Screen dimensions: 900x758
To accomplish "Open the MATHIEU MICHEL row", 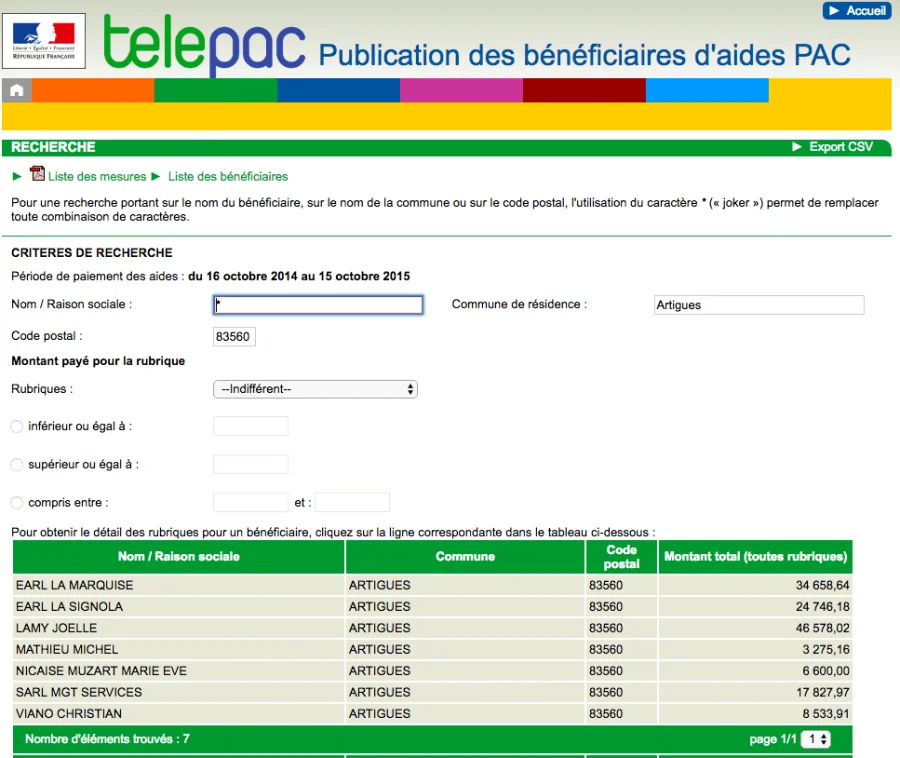I will [432, 650].
